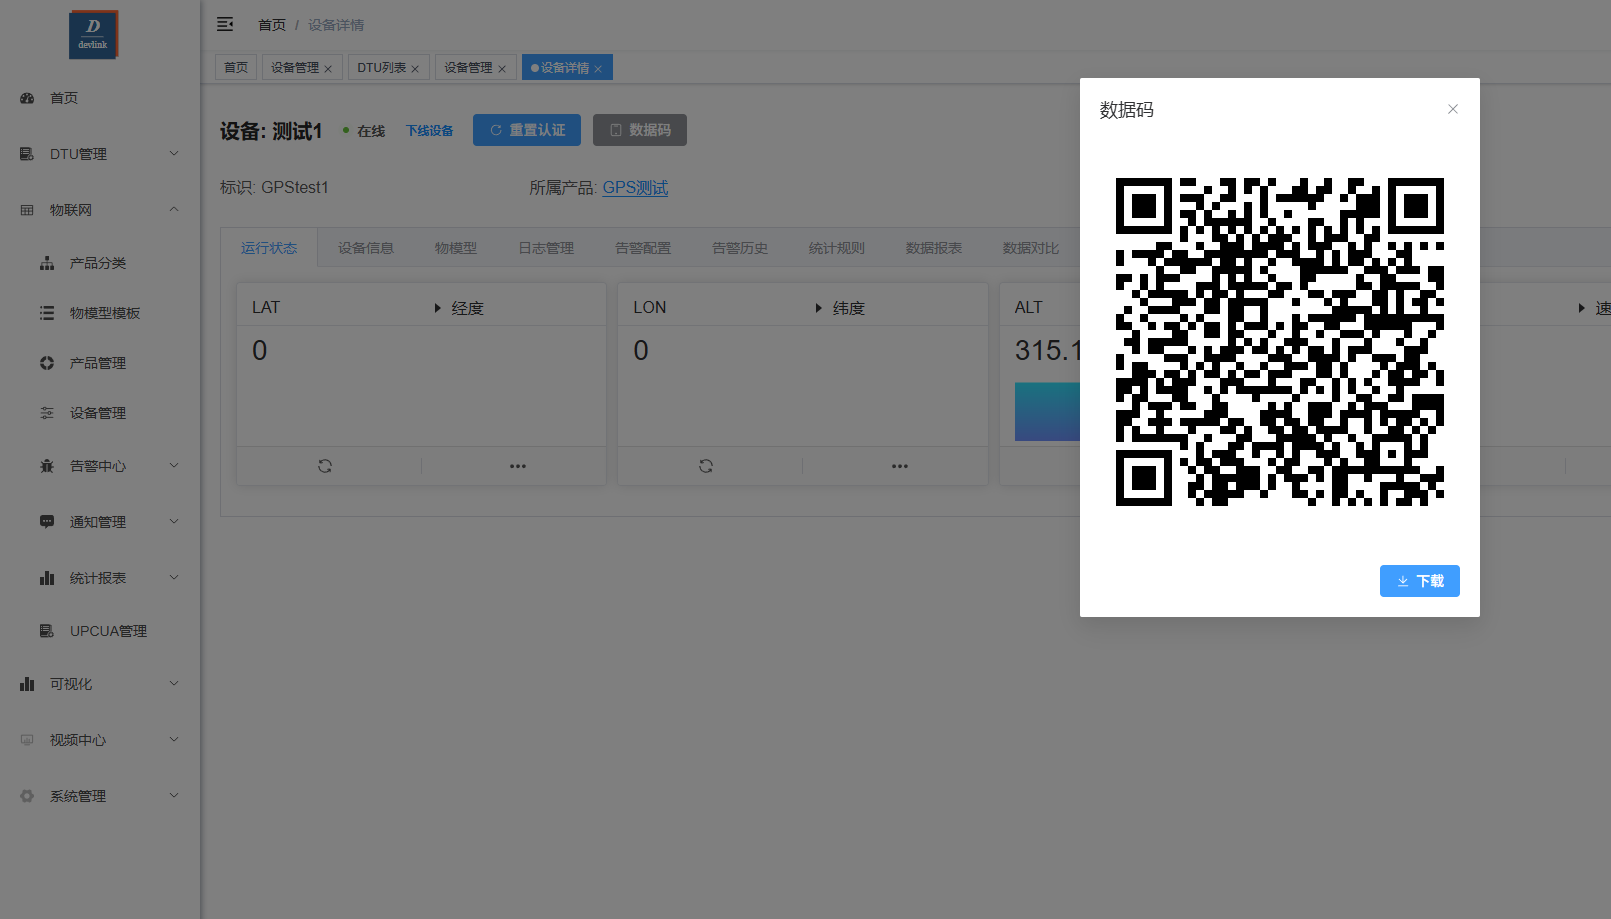This screenshot has height=919, width=1611.
Task: Go to 首页 in breadcrumb
Action: (x=272, y=25)
